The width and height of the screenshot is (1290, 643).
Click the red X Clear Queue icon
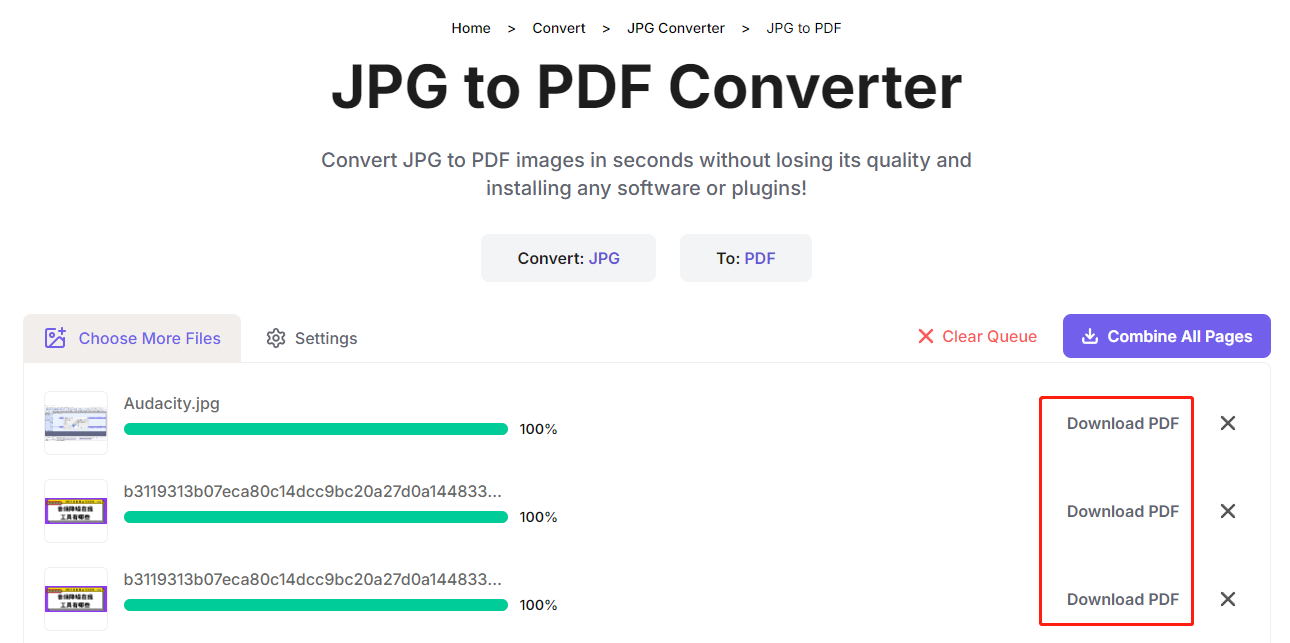click(926, 336)
